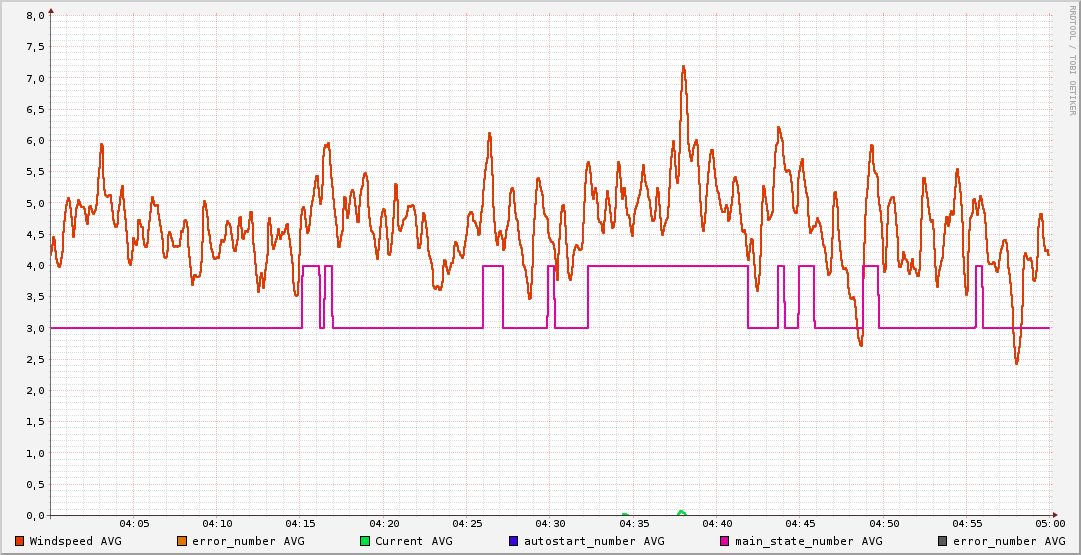Click the 5,5 y-axis value label
Viewport: 1081px width, 555px height.
(35, 172)
